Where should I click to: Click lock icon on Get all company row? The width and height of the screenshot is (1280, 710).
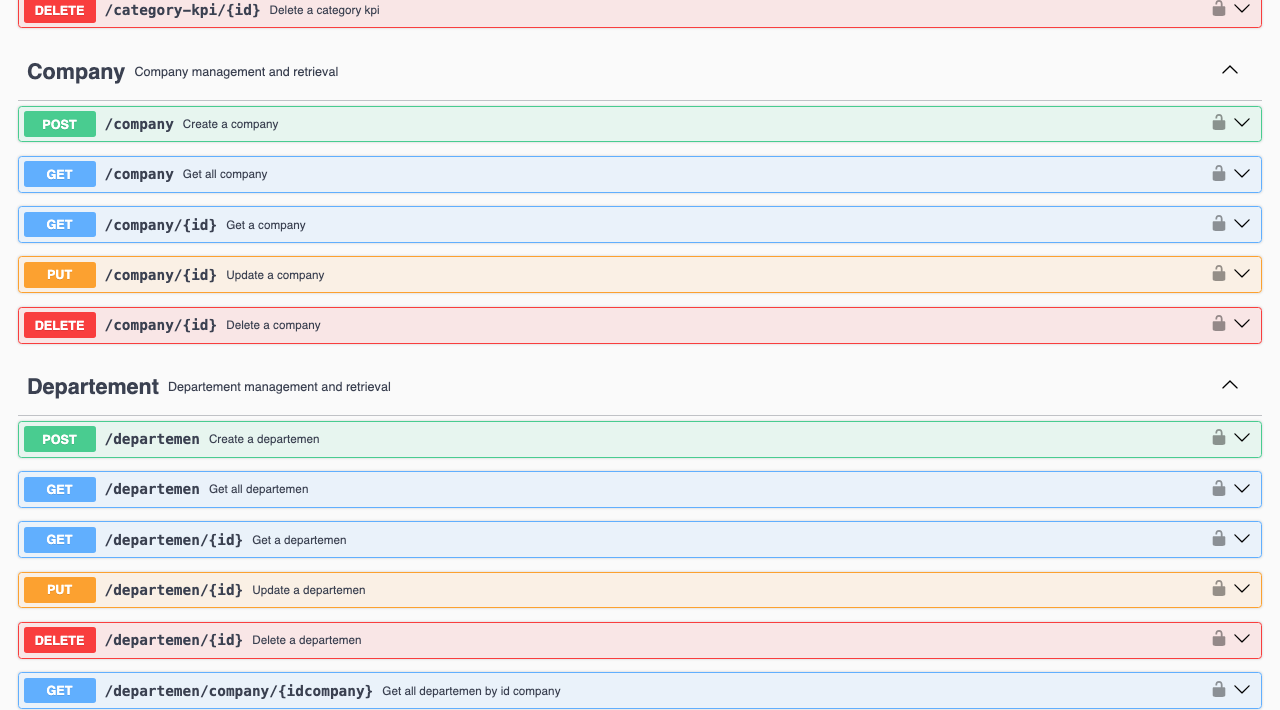[1218, 173]
